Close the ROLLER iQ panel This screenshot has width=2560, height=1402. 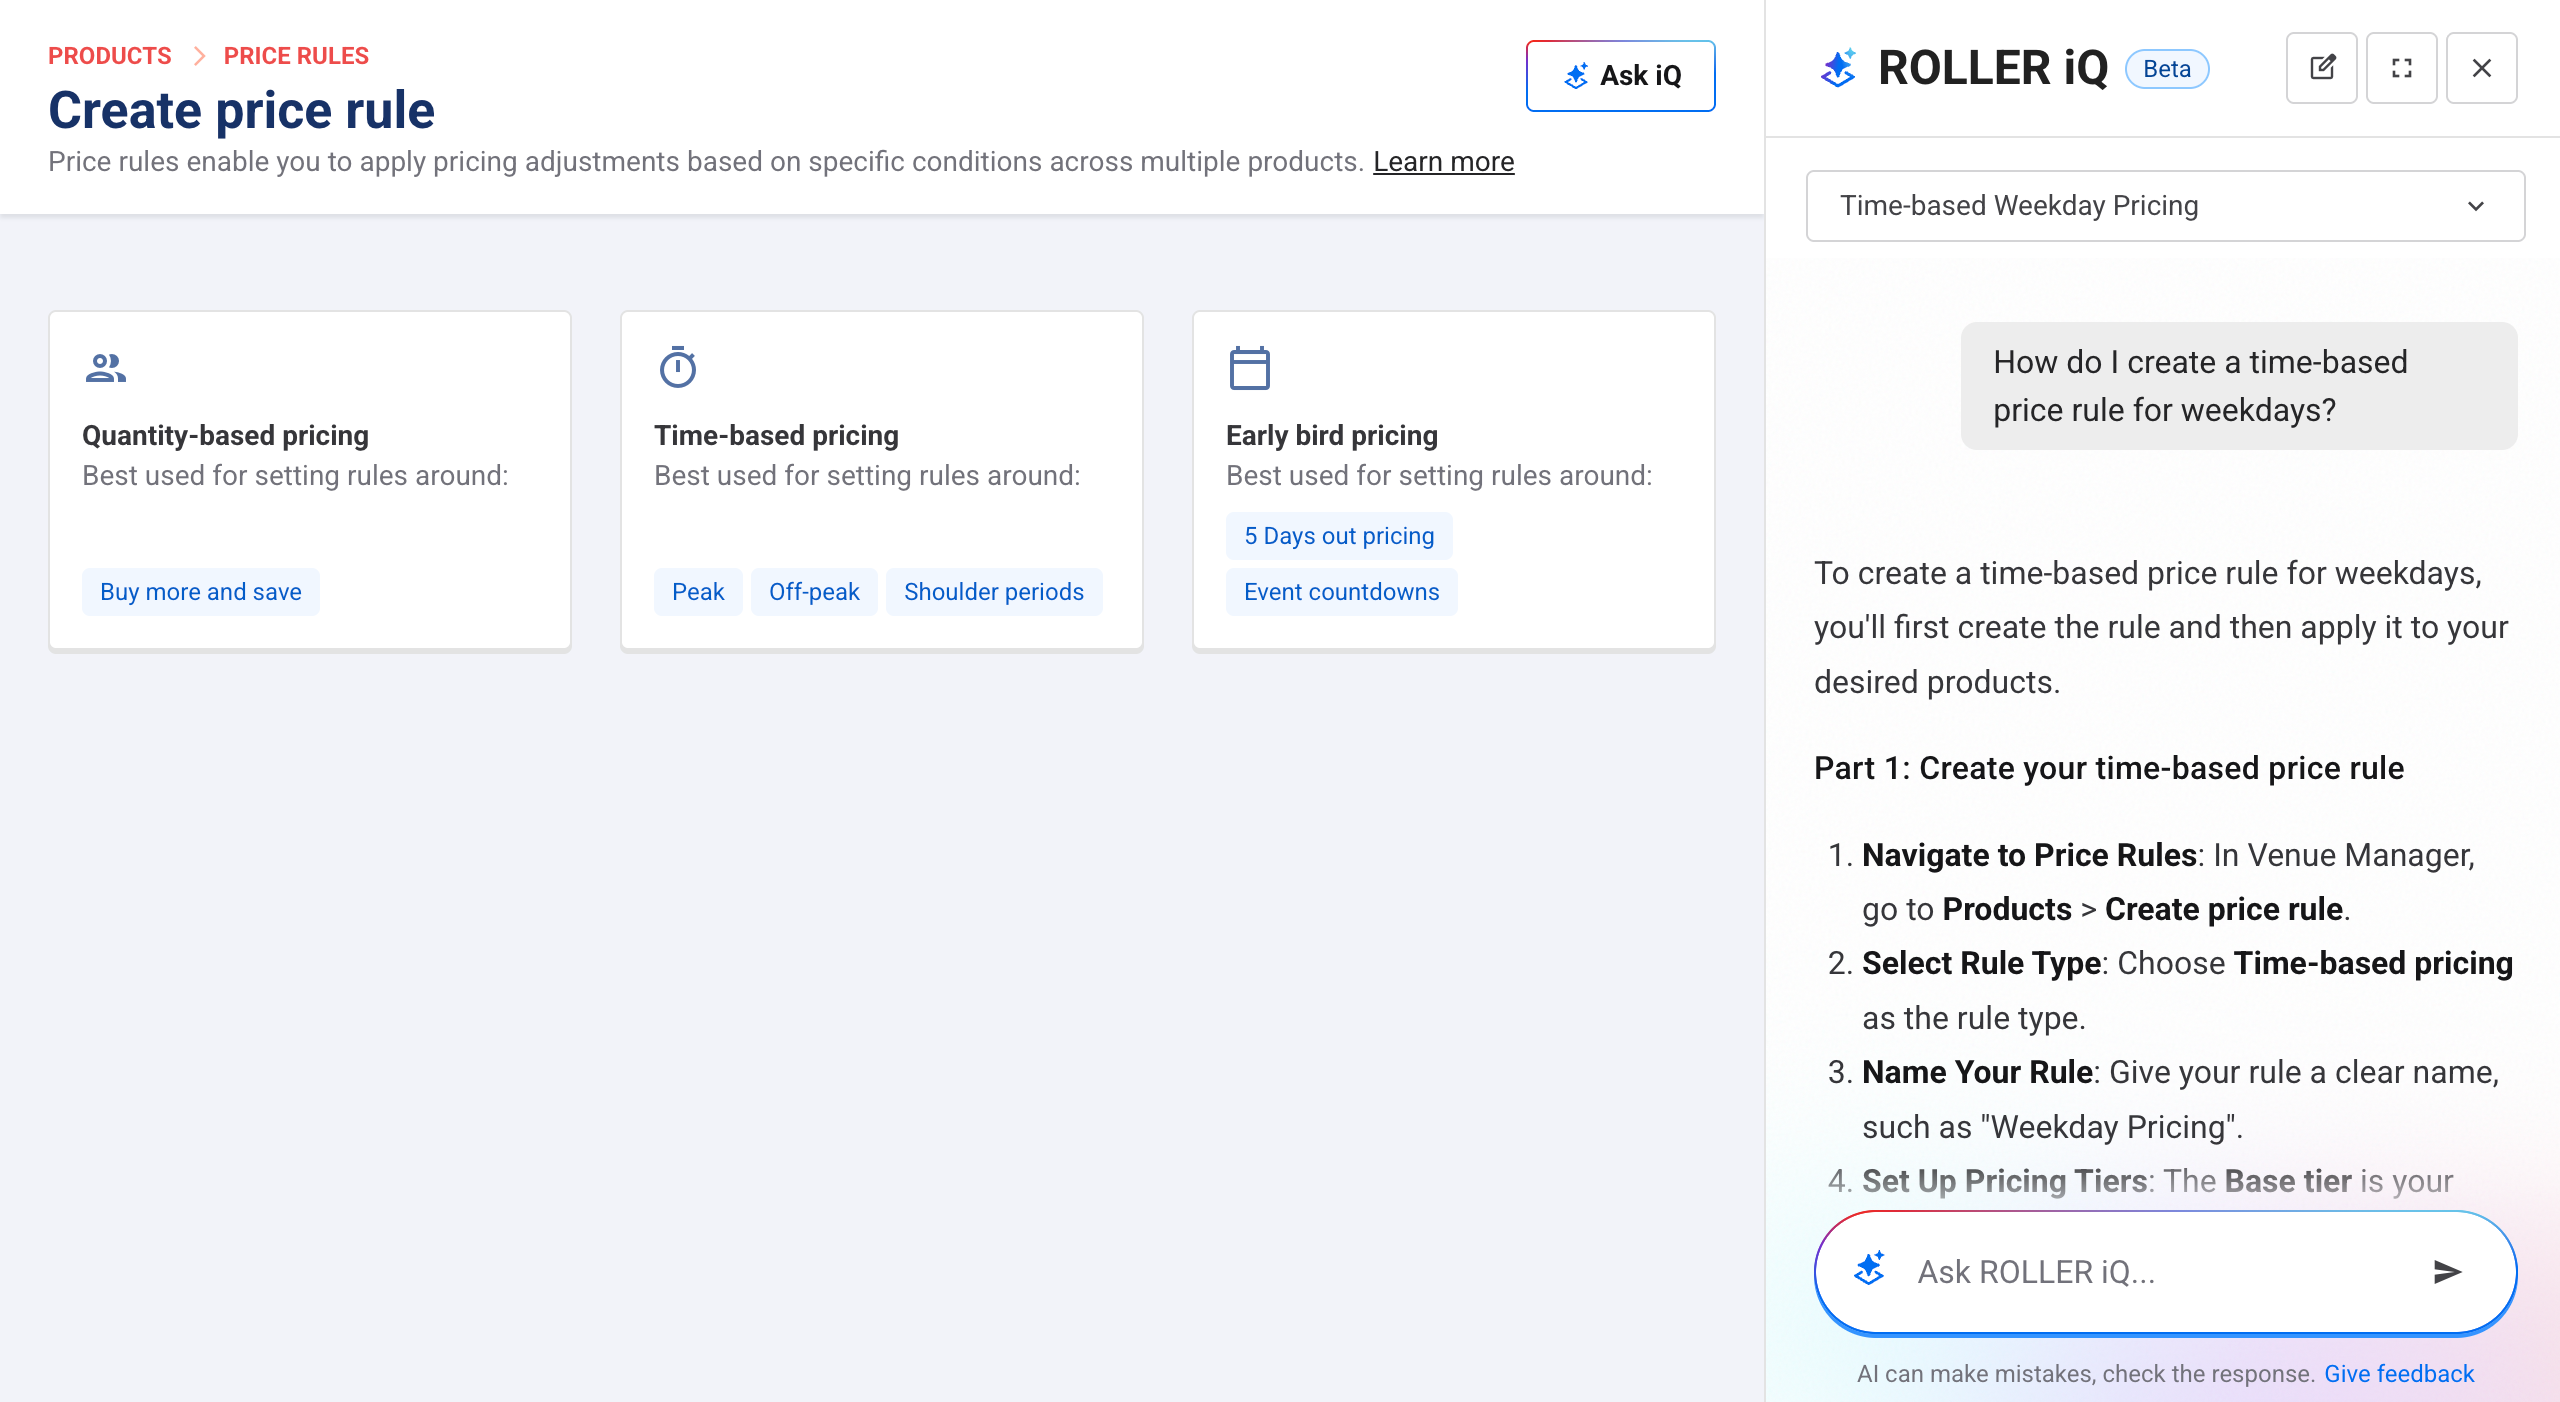2481,68
